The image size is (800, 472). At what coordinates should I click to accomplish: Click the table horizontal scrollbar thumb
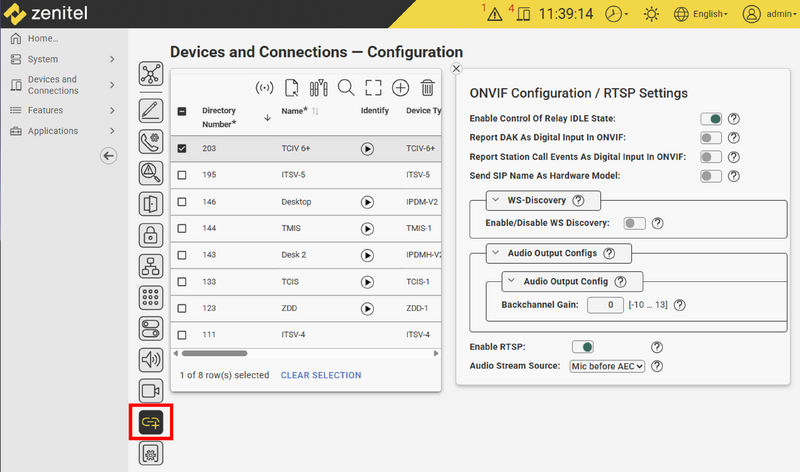pyautogui.click(x=214, y=353)
